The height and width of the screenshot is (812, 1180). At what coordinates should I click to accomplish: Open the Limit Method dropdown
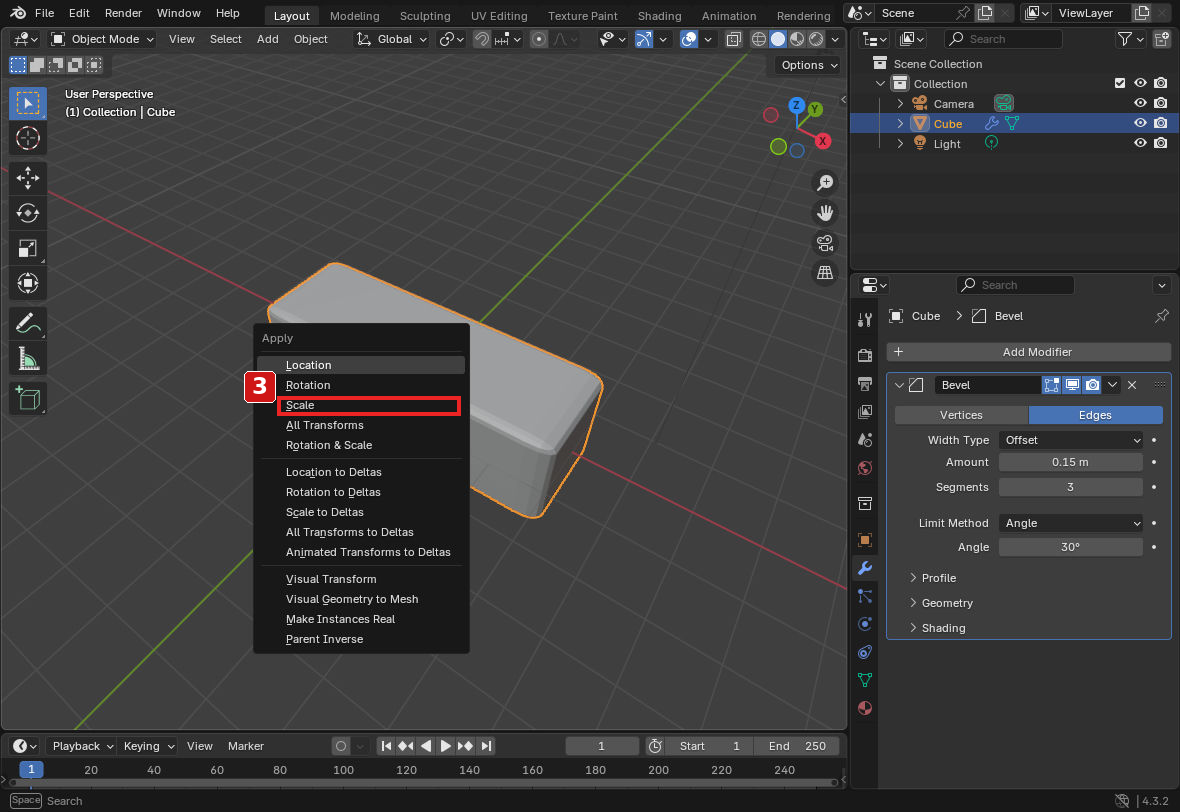[x=1070, y=523]
